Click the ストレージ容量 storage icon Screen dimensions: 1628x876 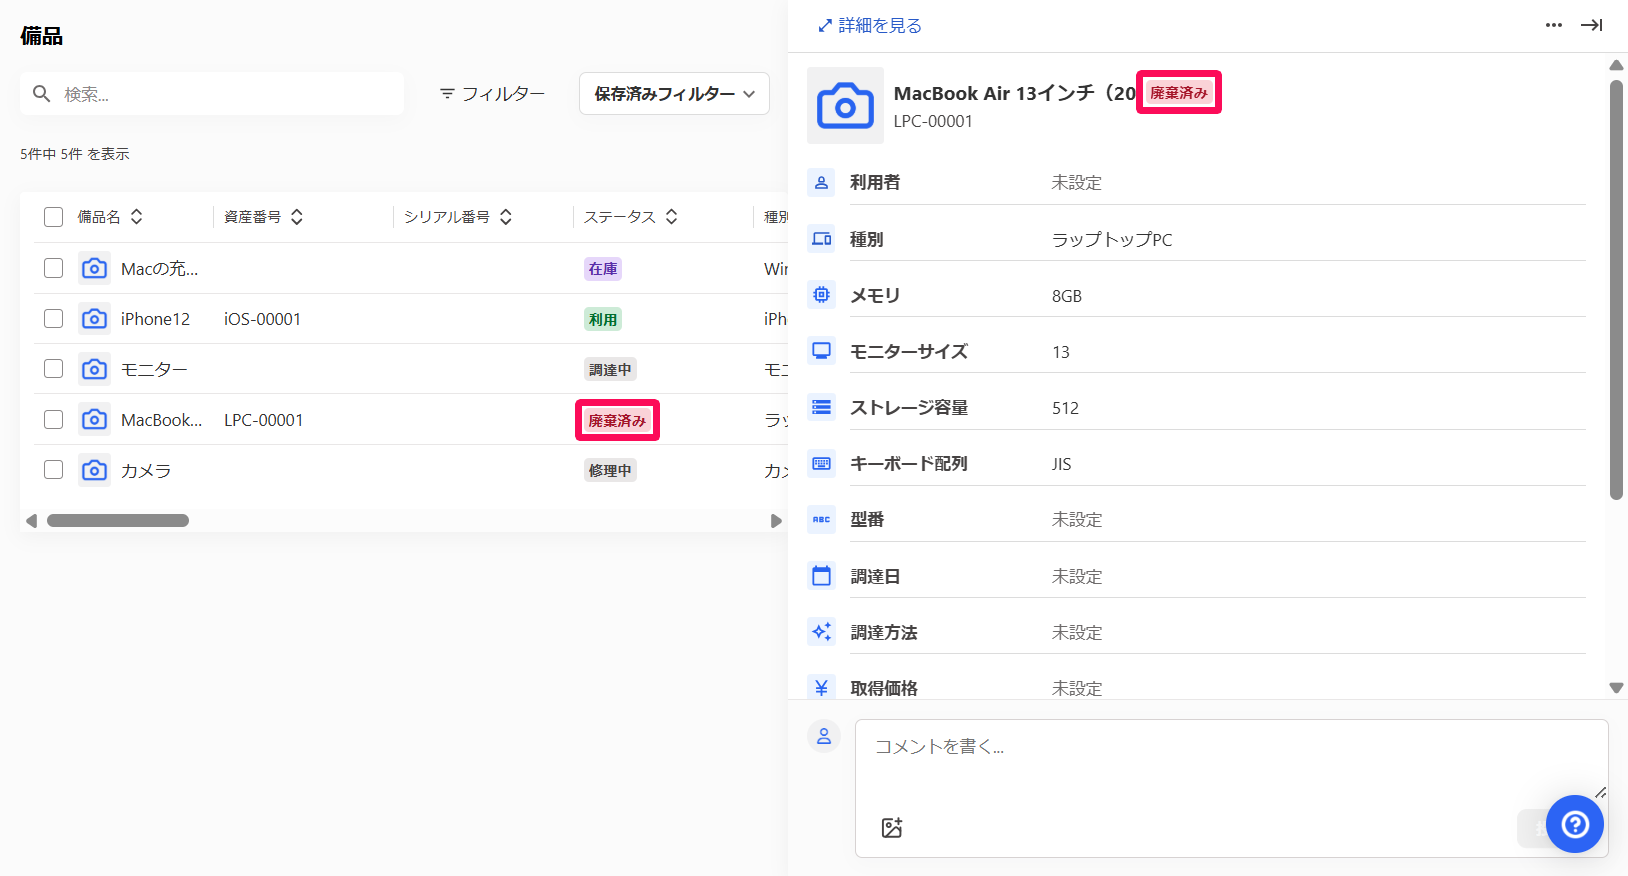[x=821, y=407]
